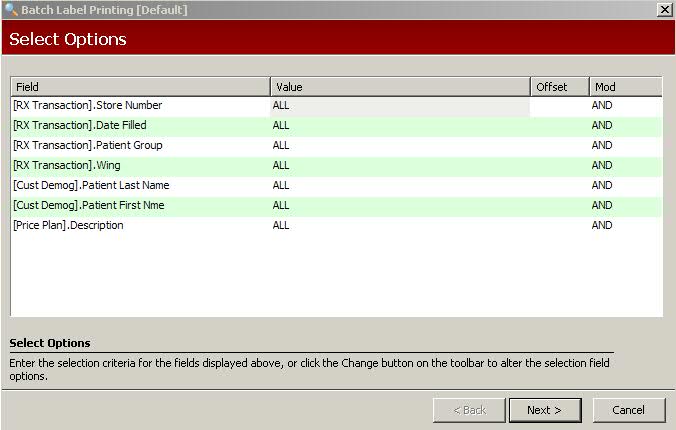Viewport: 676px width, 430px height.
Task: Click the Cancel button
Action: pos(629,410)
